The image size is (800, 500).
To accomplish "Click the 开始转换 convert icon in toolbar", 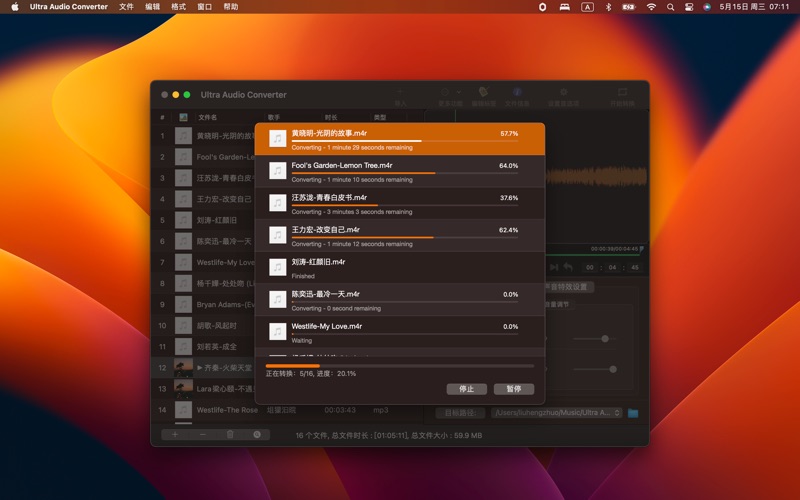I will (x=622, y=92).
